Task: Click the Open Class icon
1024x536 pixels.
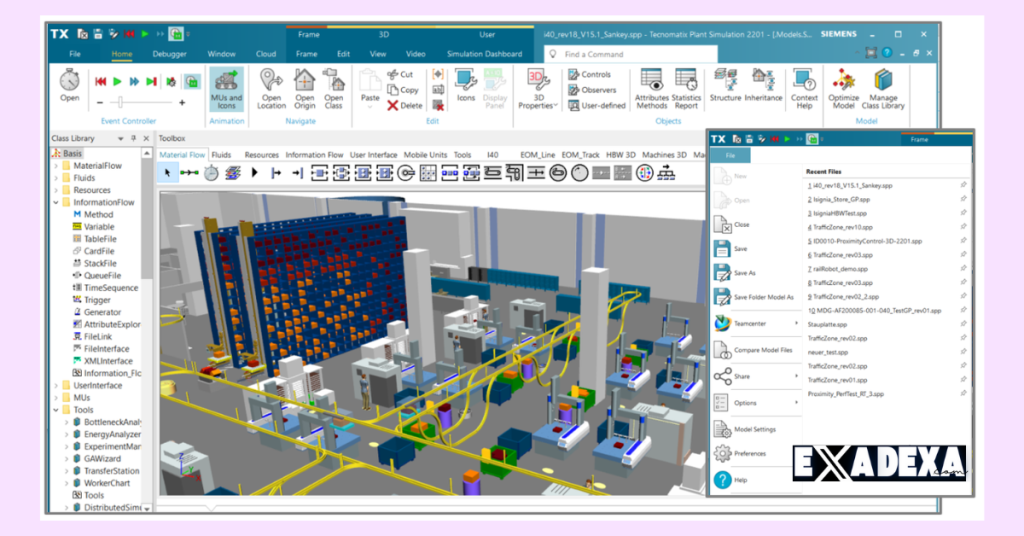Action: pos(334,88)
